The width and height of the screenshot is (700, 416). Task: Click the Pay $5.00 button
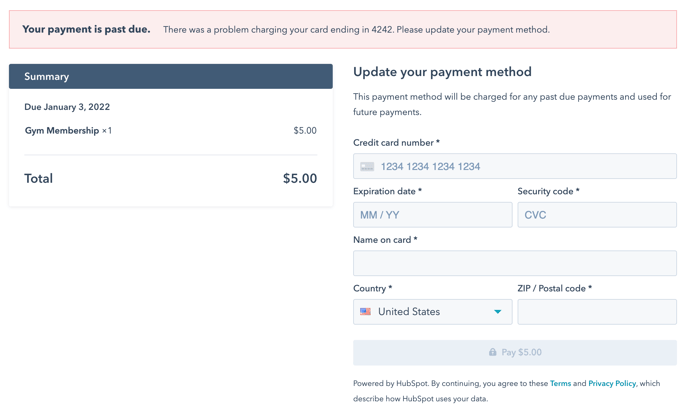tap(515, 353)
